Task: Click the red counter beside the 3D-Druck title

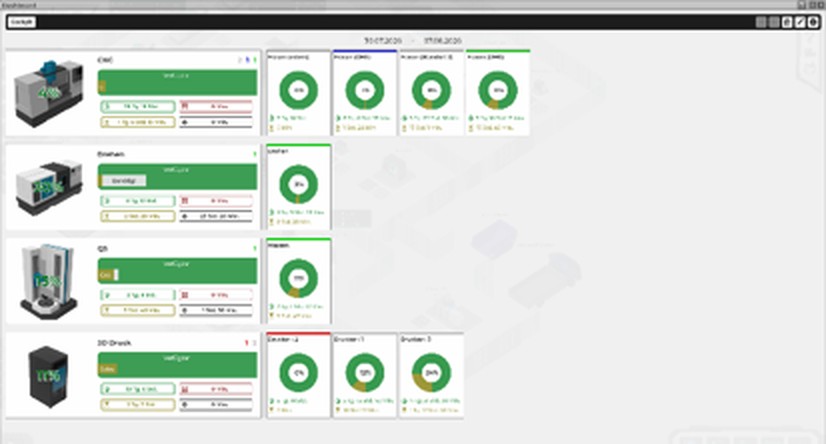Action: click(247, 343)
